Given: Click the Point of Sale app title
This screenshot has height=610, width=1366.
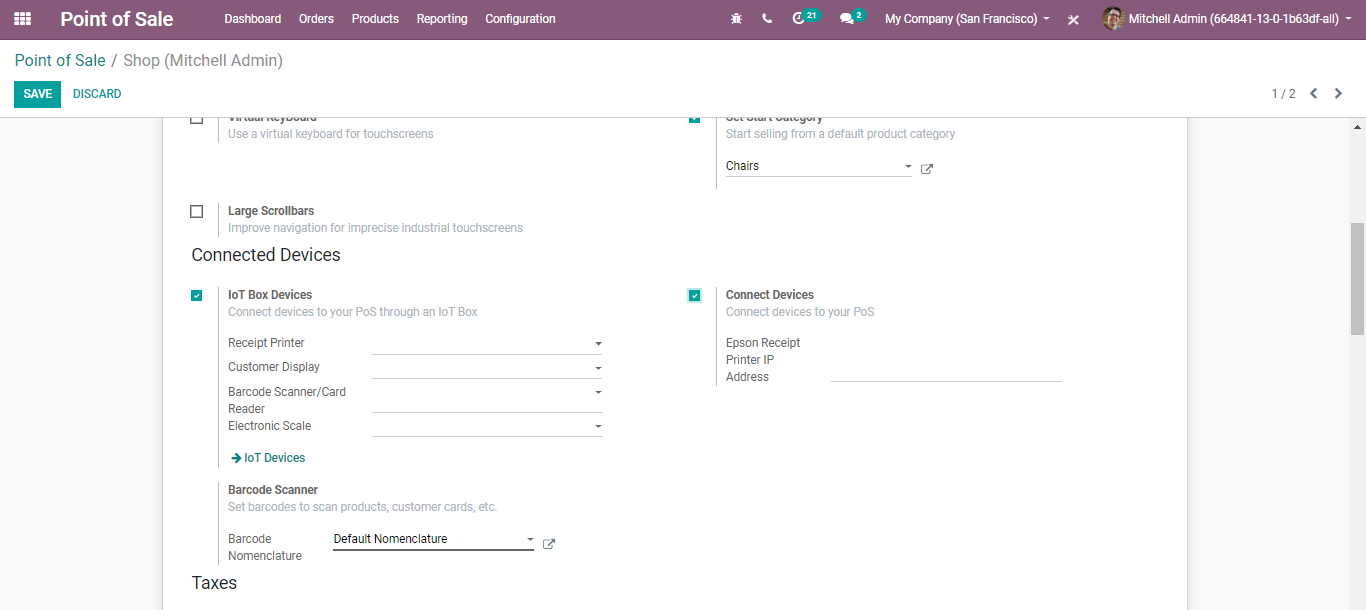Looking at the screenshot, I should (117, 19).
